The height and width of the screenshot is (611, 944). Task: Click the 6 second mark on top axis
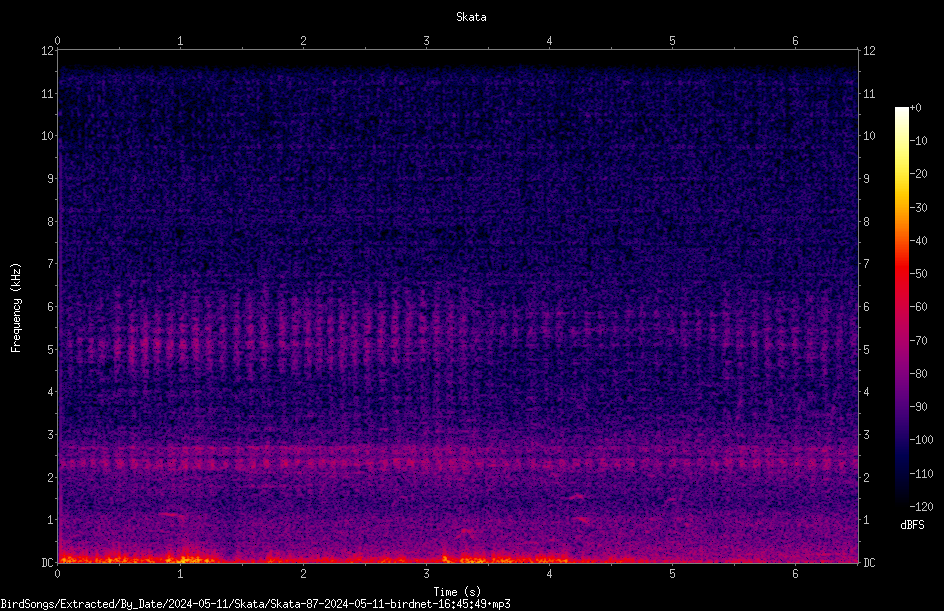pos(795,41)
